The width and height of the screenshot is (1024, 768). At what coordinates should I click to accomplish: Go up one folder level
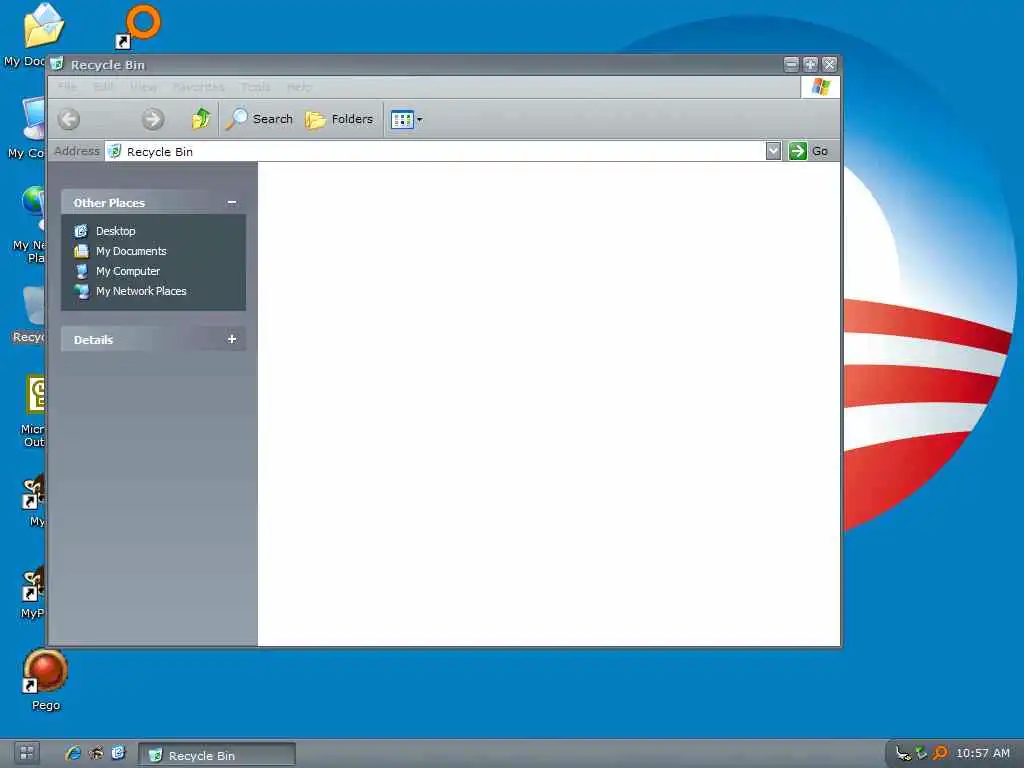[x=201, y=119]
